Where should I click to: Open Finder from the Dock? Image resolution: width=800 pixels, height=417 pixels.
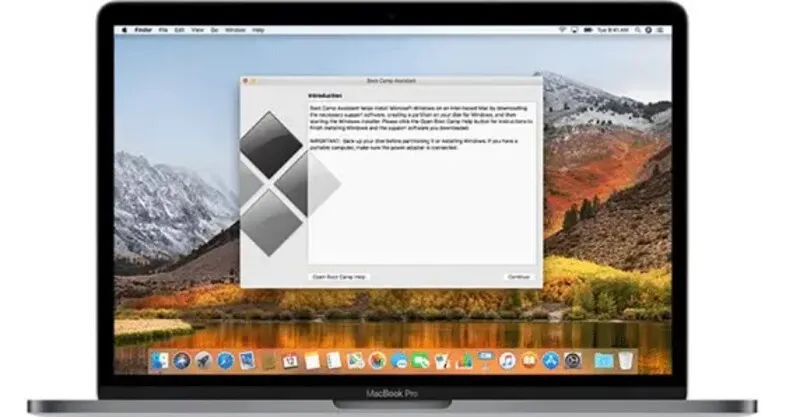160,361
